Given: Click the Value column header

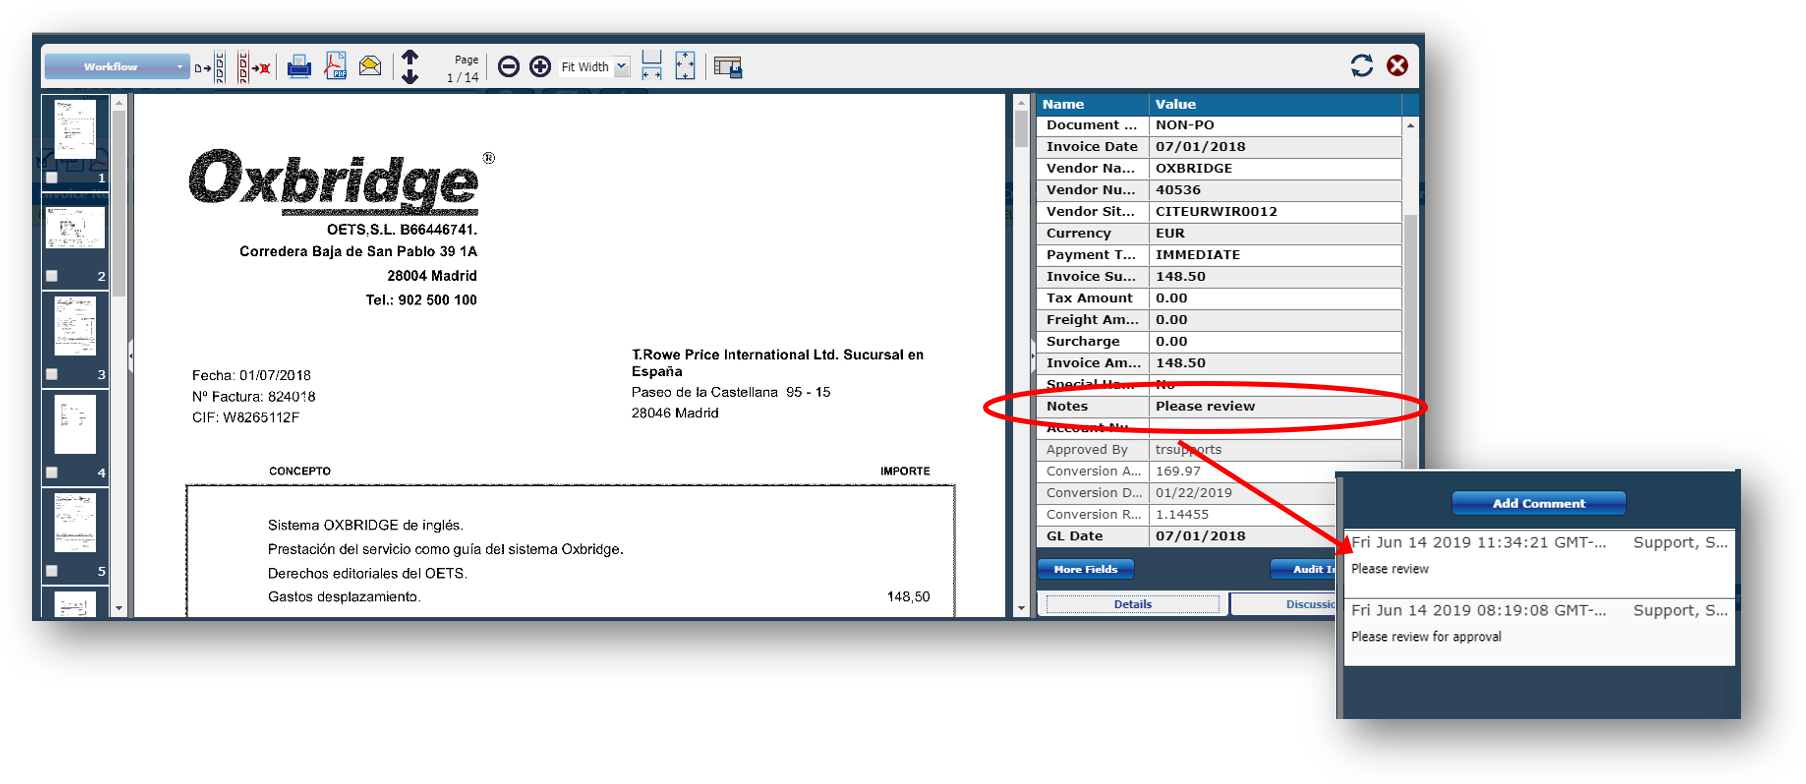Looking at the screenshot, I should 1275,104.
